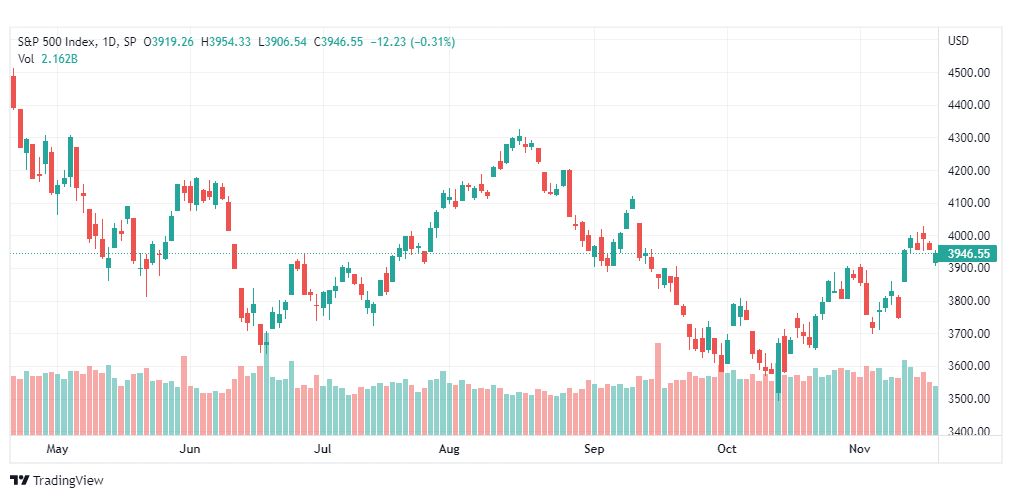Click the 4000.00 price axis label

click(968, 235)
